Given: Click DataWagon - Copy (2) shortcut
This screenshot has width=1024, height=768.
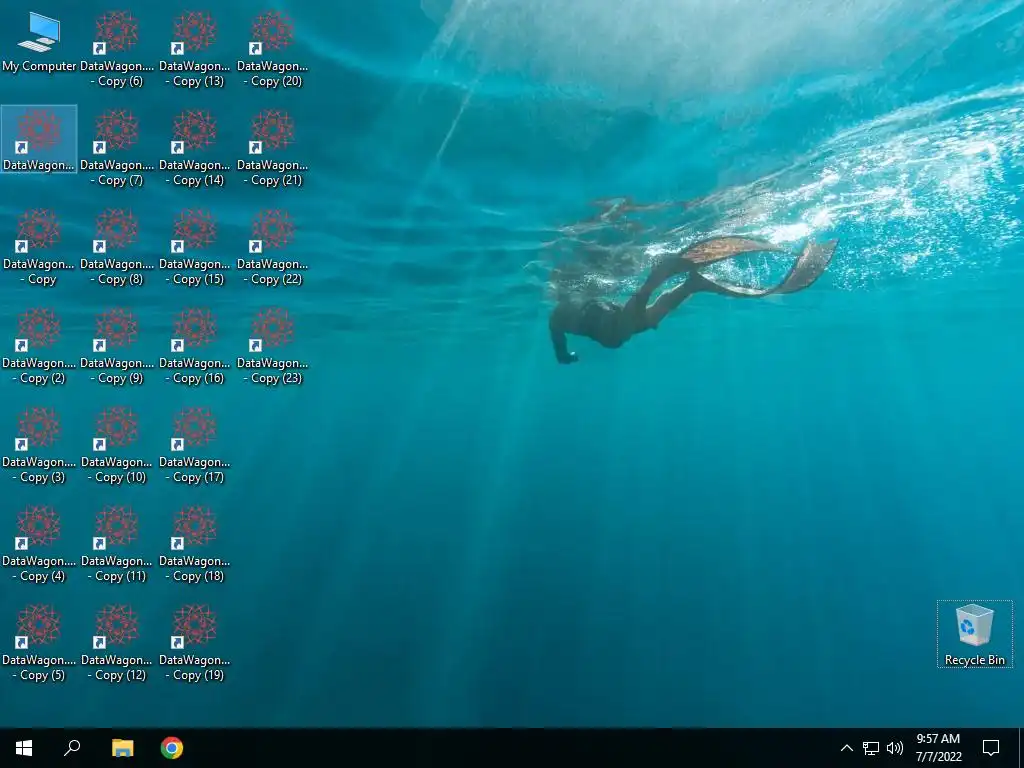Looking at the screenshot, I should (x=39, y=347).
